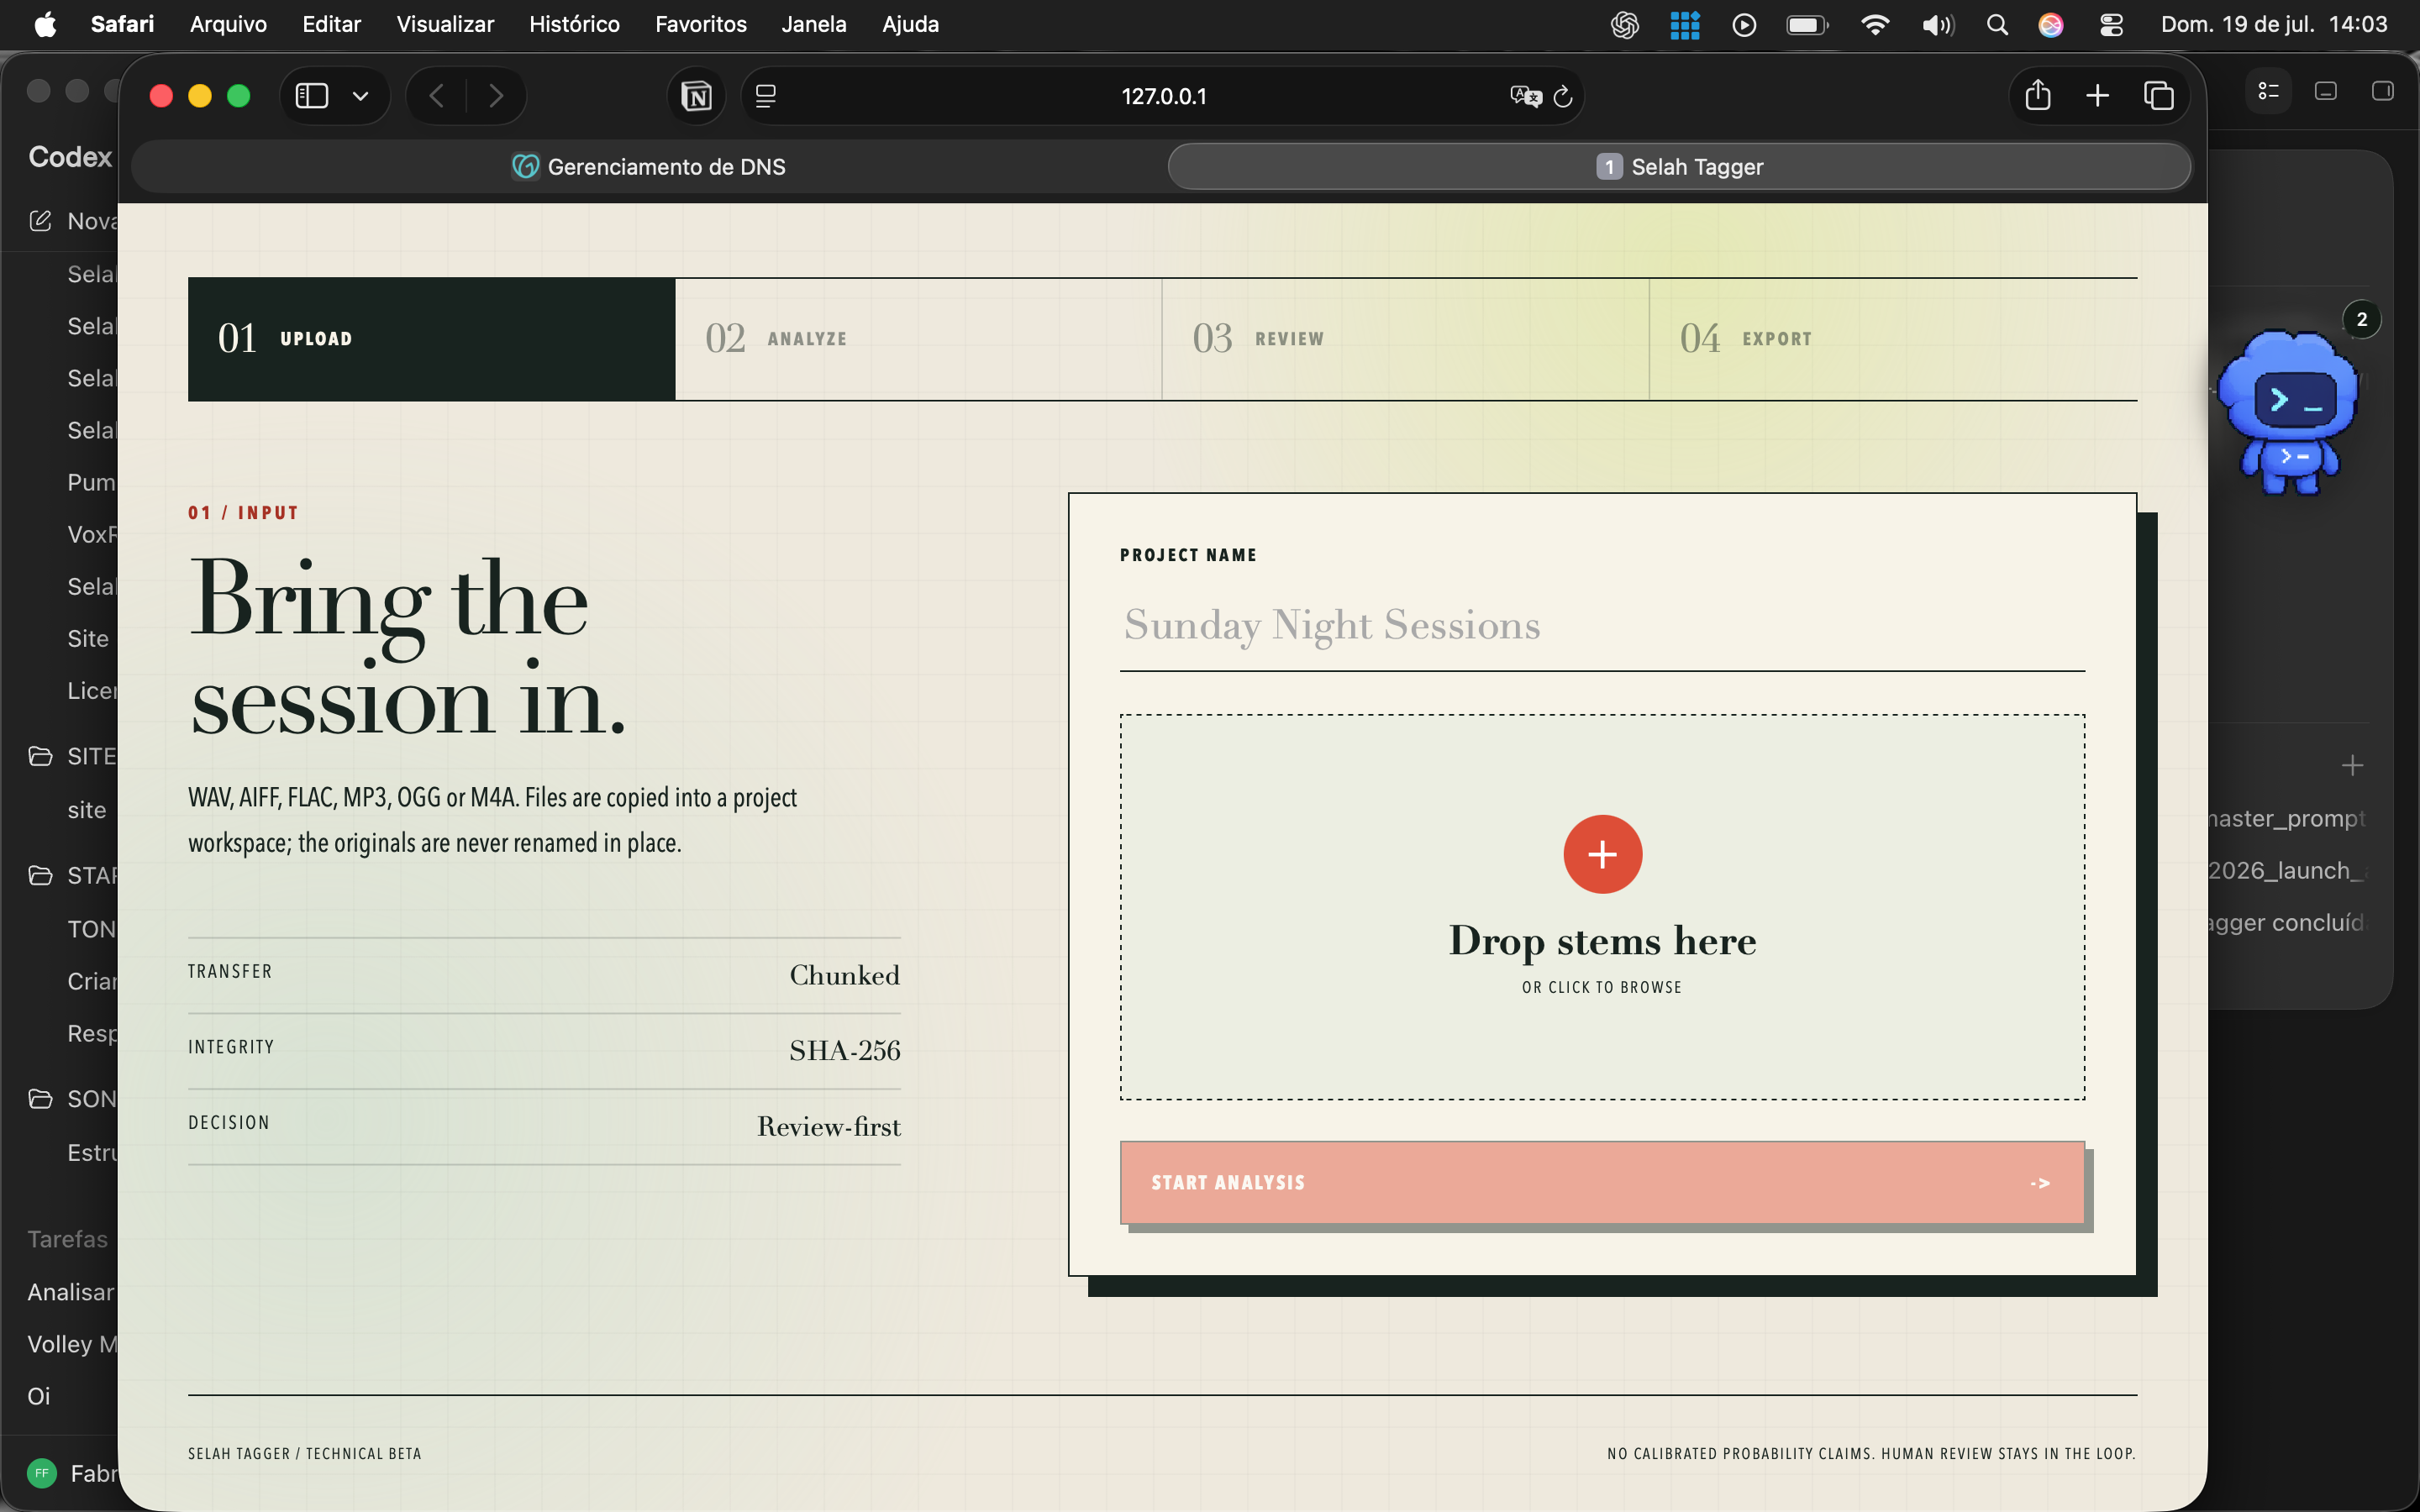Viewport: 2420px width, 1512px height.
Task: Open the battery status icon
Action: [1807, 24]
